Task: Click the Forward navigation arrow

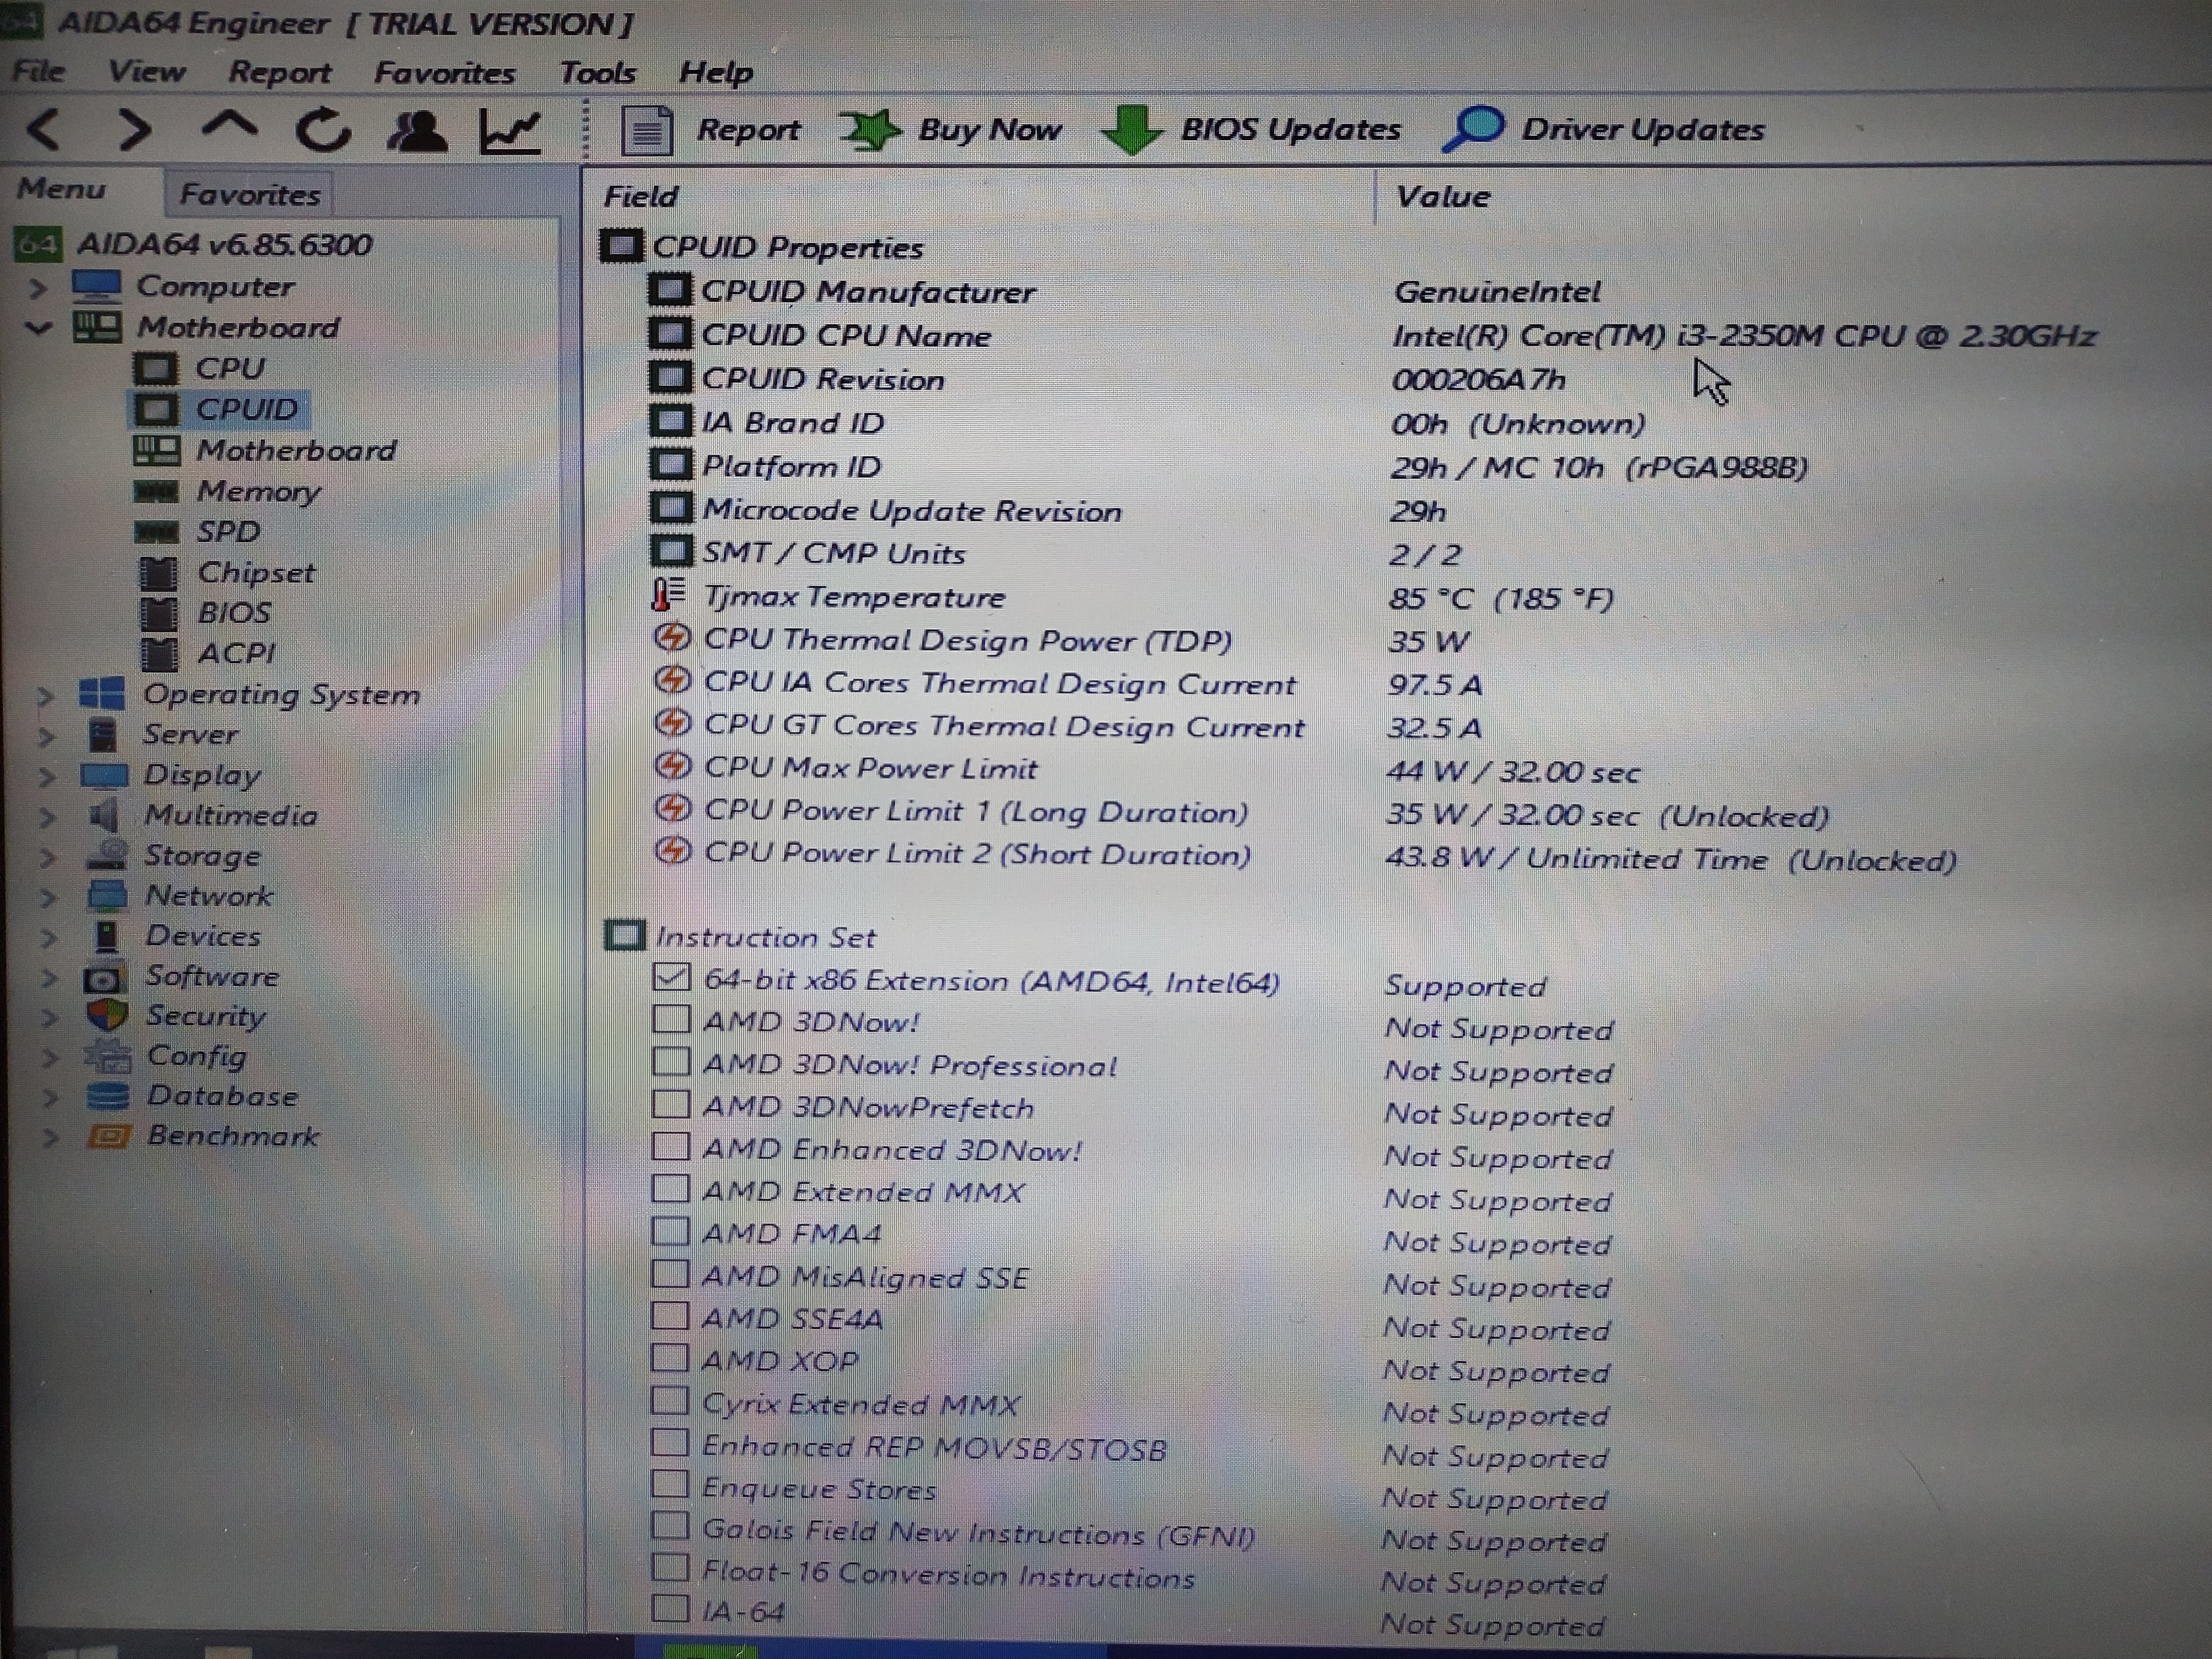Action: tap(135, 130)
